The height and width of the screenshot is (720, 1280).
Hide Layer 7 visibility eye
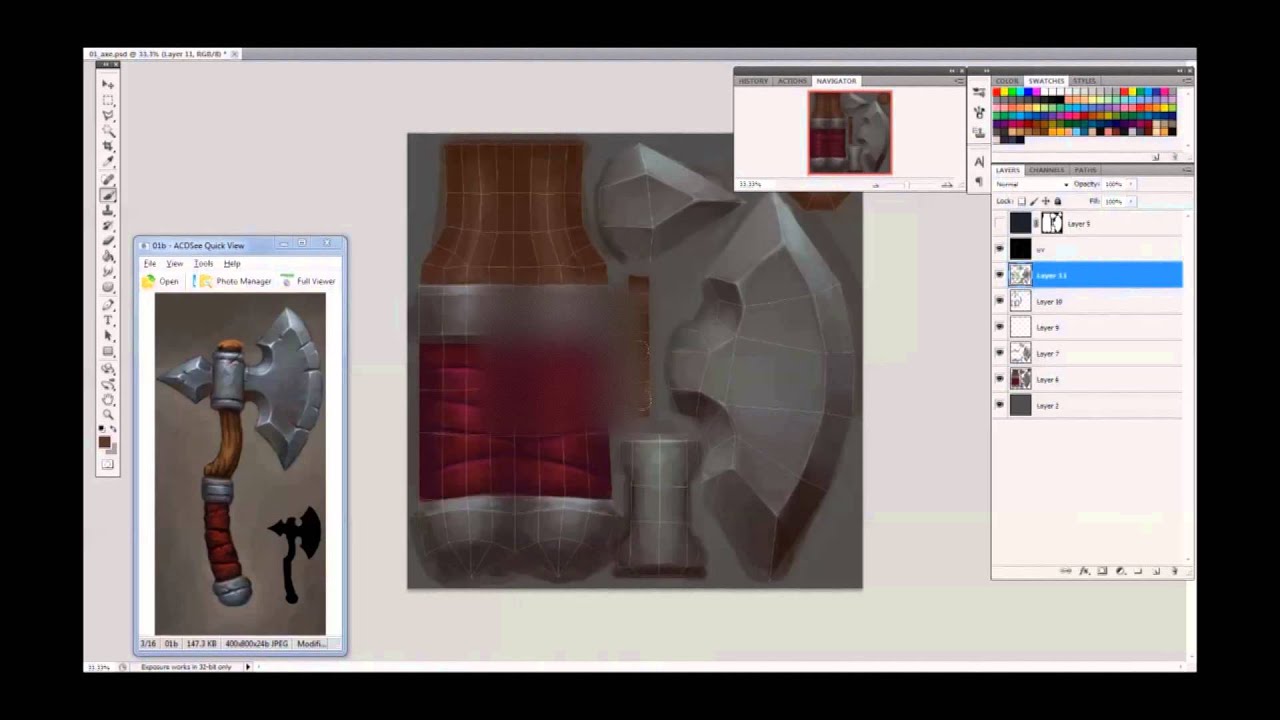pyautogui.click(x=1000, y=353)
